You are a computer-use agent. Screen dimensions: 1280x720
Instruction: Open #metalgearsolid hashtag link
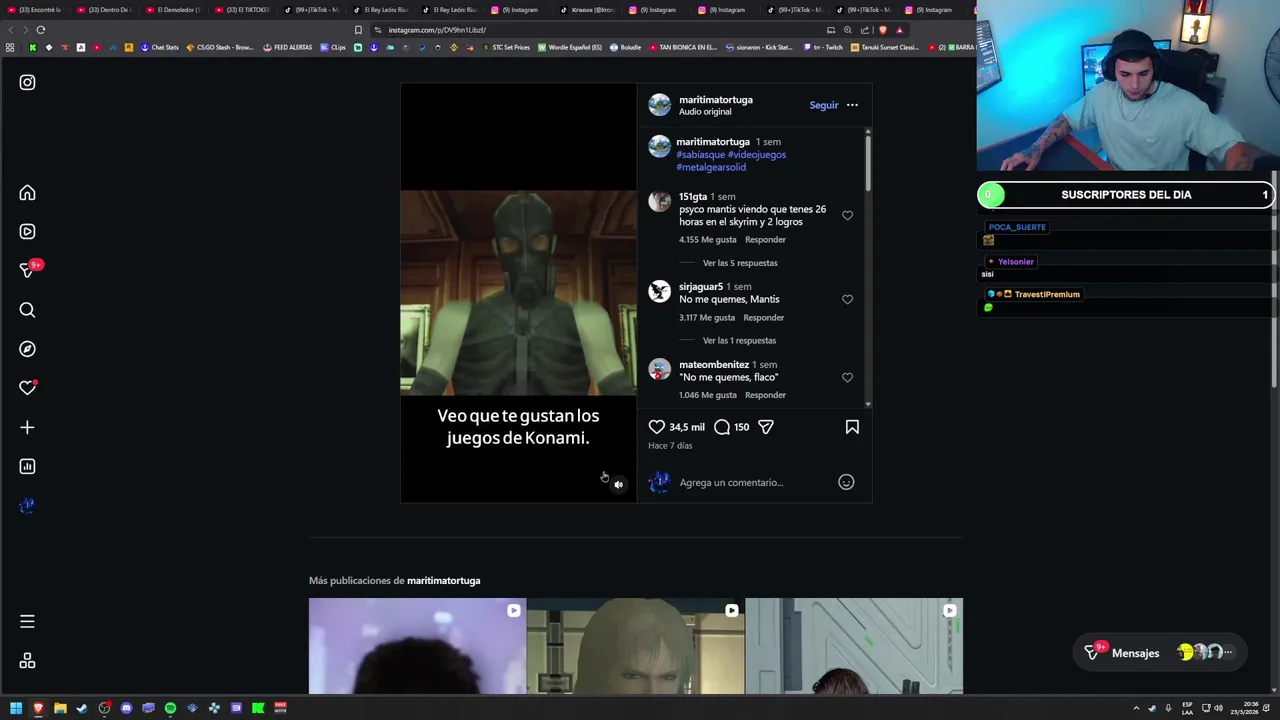711,167
